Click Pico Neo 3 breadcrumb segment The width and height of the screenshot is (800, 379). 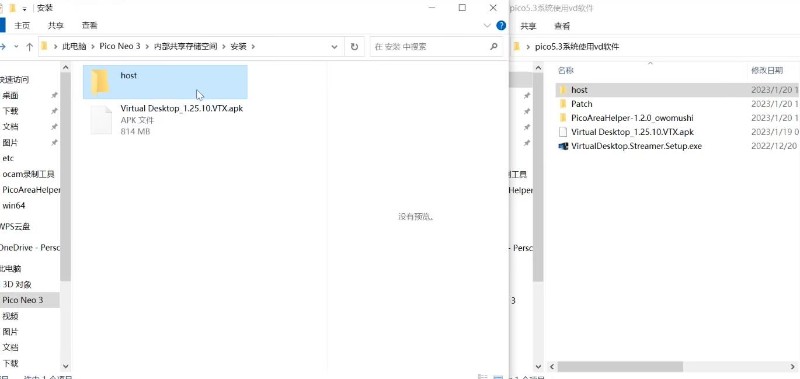coord(120,46)
